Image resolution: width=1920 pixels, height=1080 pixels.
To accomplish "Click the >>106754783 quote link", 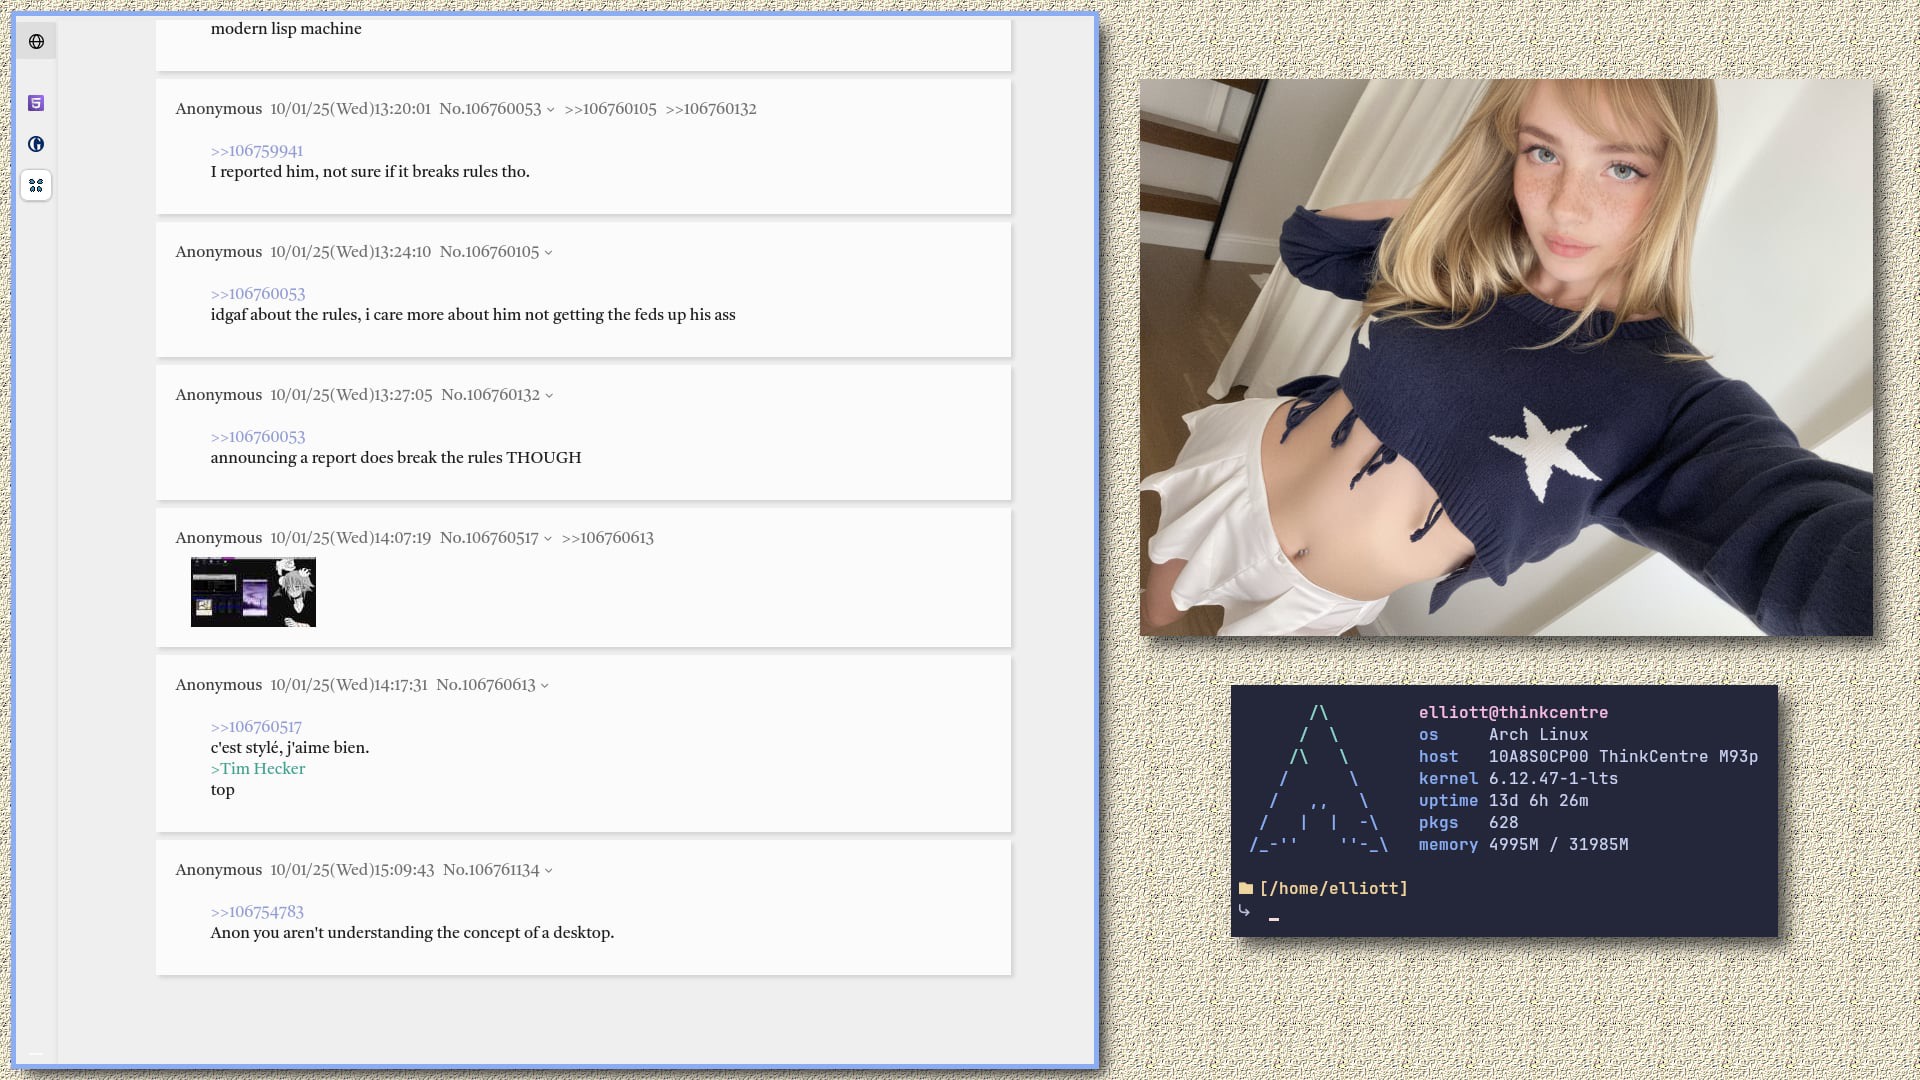I will [x=256, y=912].
